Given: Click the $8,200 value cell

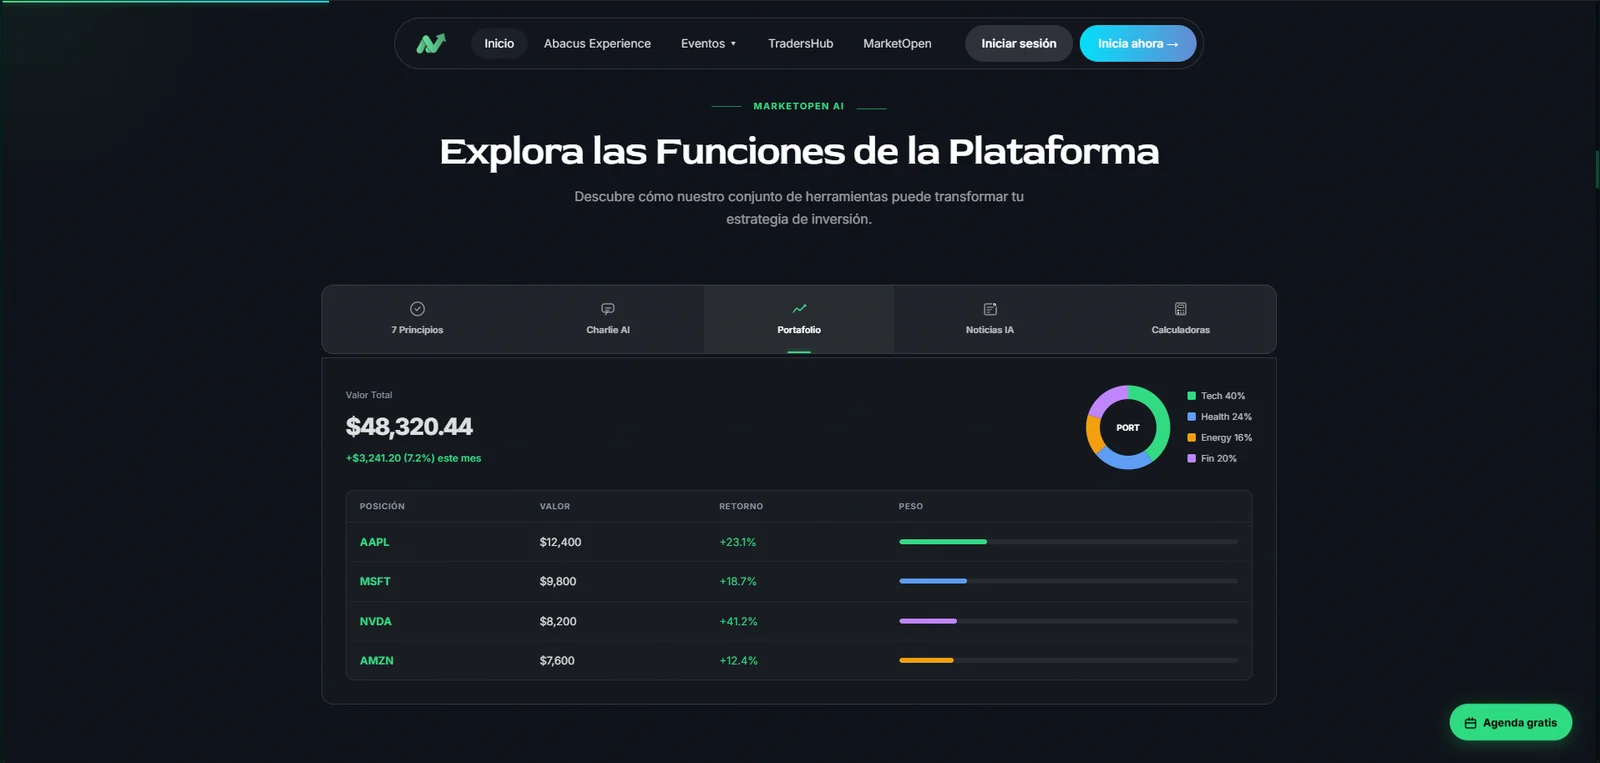Looking at the screenshot, I should 558,621.
